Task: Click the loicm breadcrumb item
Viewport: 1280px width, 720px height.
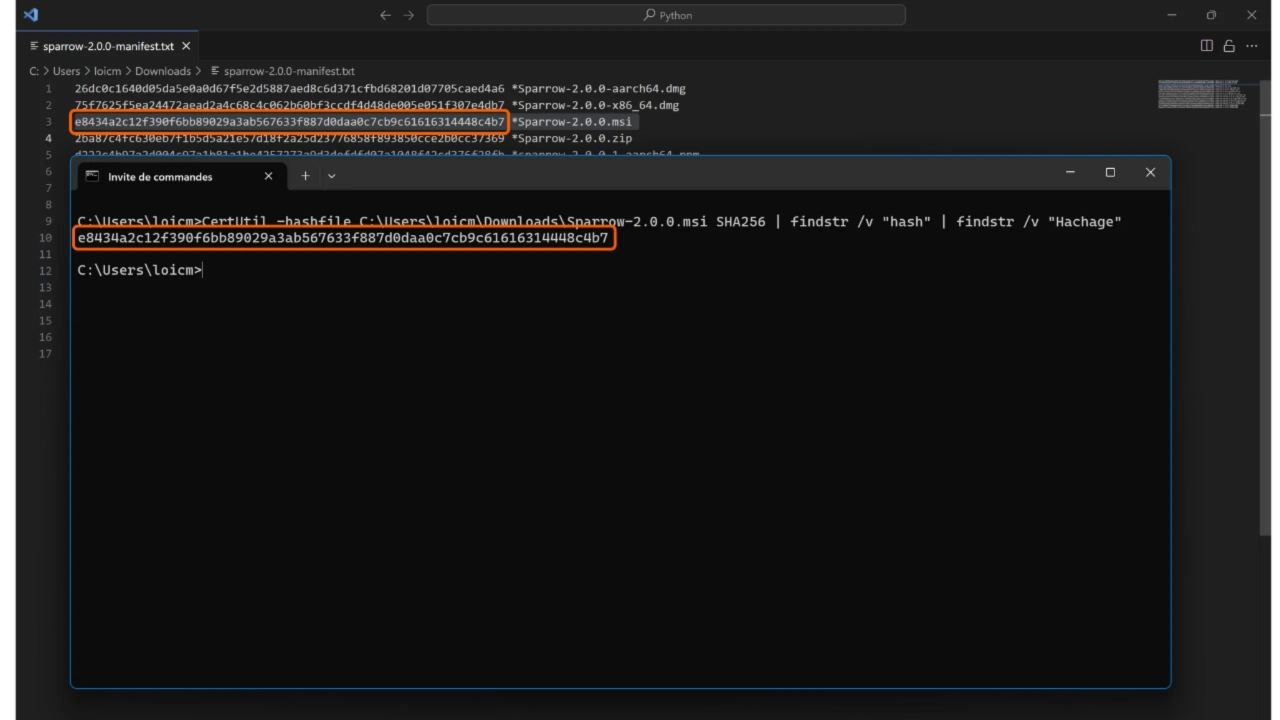Action: (x=107, y=71)
